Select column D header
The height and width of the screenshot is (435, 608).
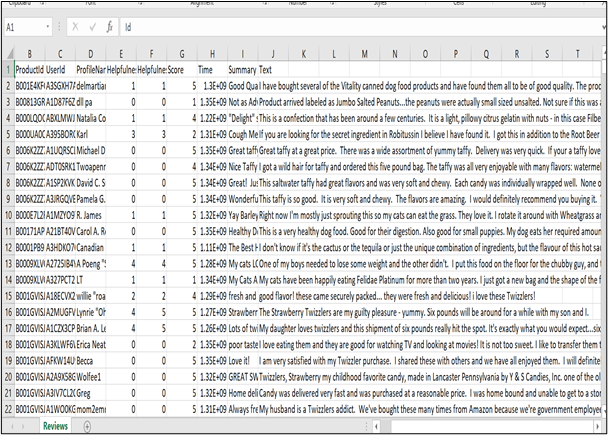90,54
